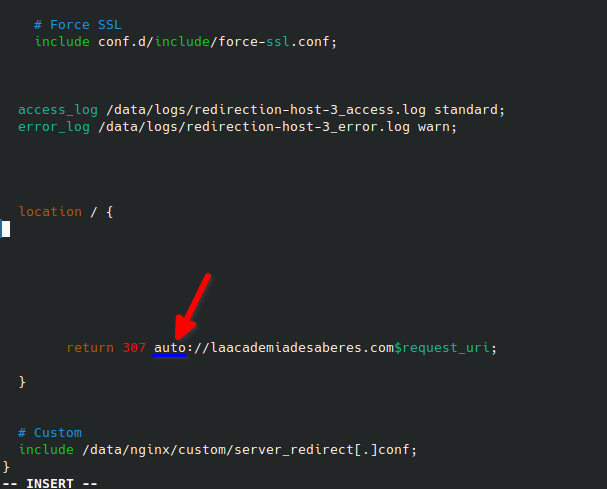This screenshot has height=489, width=607.
Task: Click the word 'warn;' on the error_log line
Action: click(437, 127)
